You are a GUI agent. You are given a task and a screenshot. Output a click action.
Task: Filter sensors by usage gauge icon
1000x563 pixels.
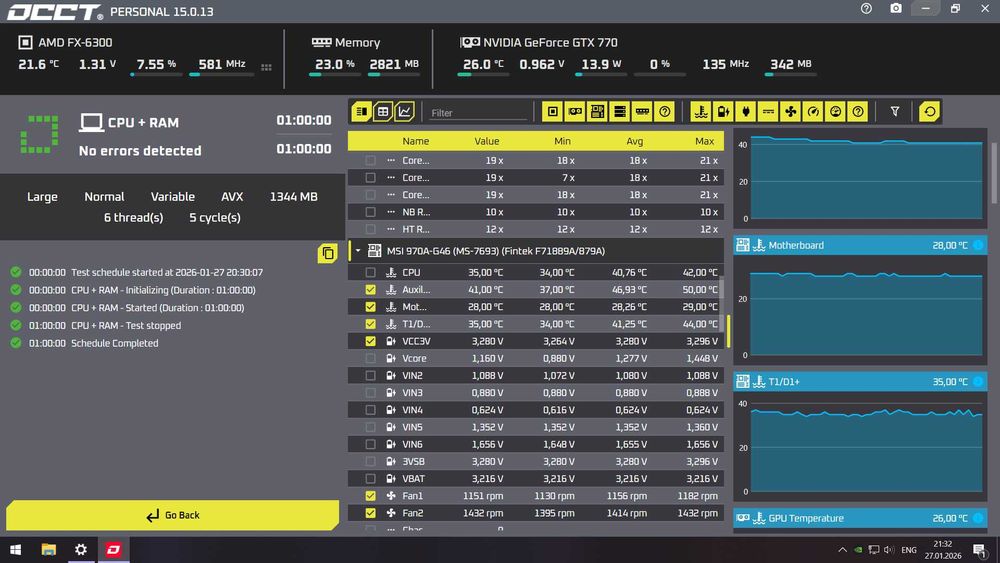pyautogui.click(x=835, y=112)
